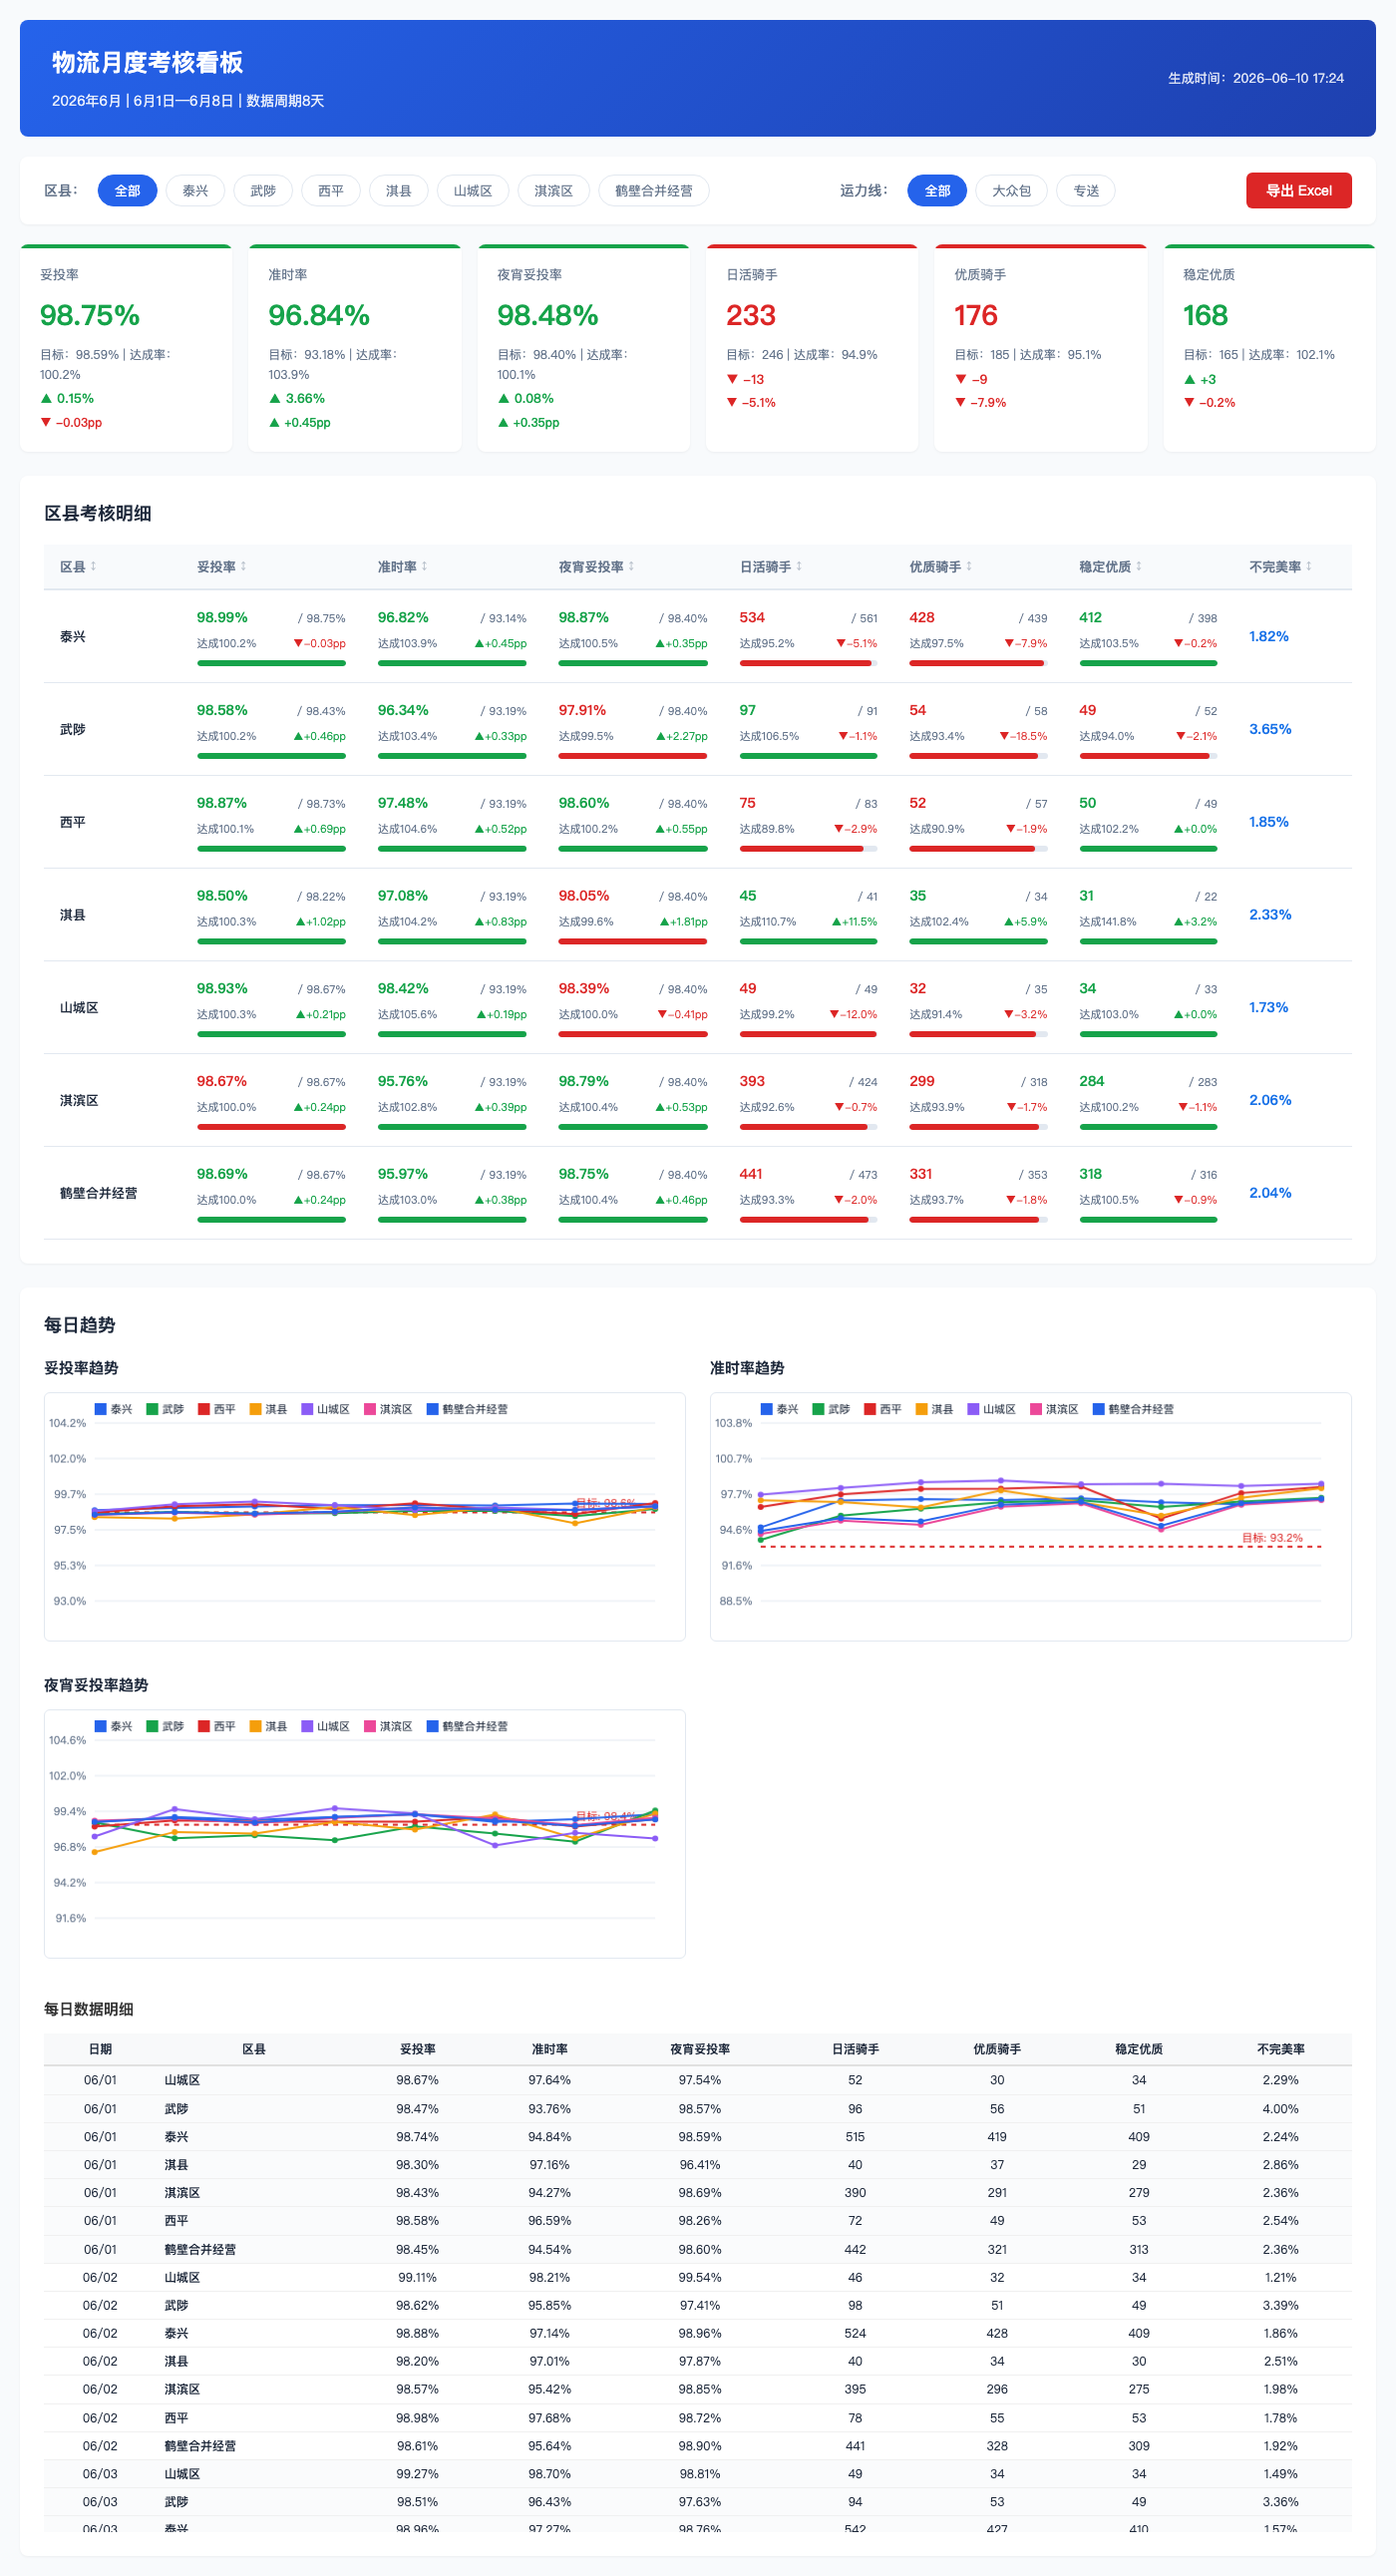
Task: Filter by 山城区 district chip
Action: 473,191
